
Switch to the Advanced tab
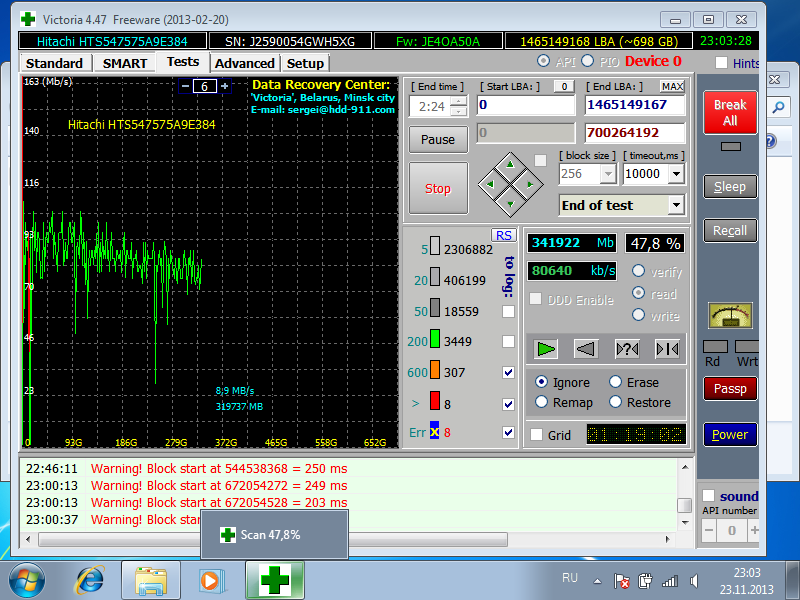point(245,63)
